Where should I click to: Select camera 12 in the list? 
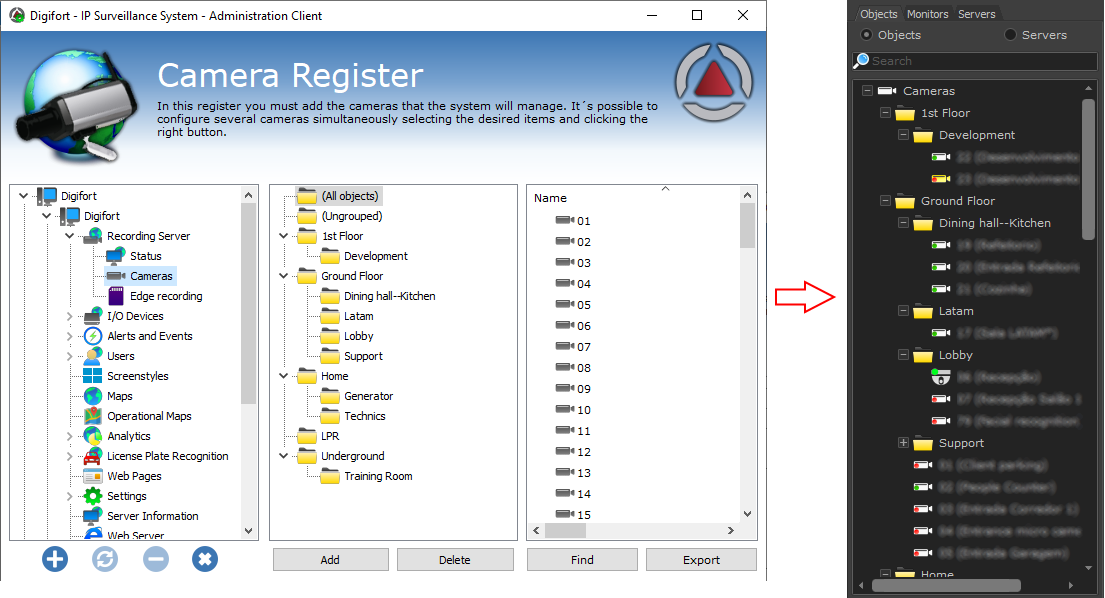[x=584, y=451]
